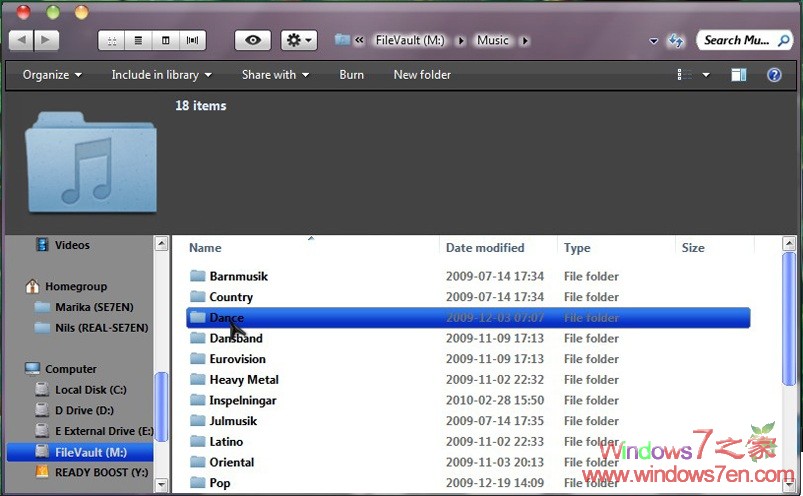The height and width of the screenshot is (496, 803).
Task: Open the Share with menu
Action: [276, 75]
